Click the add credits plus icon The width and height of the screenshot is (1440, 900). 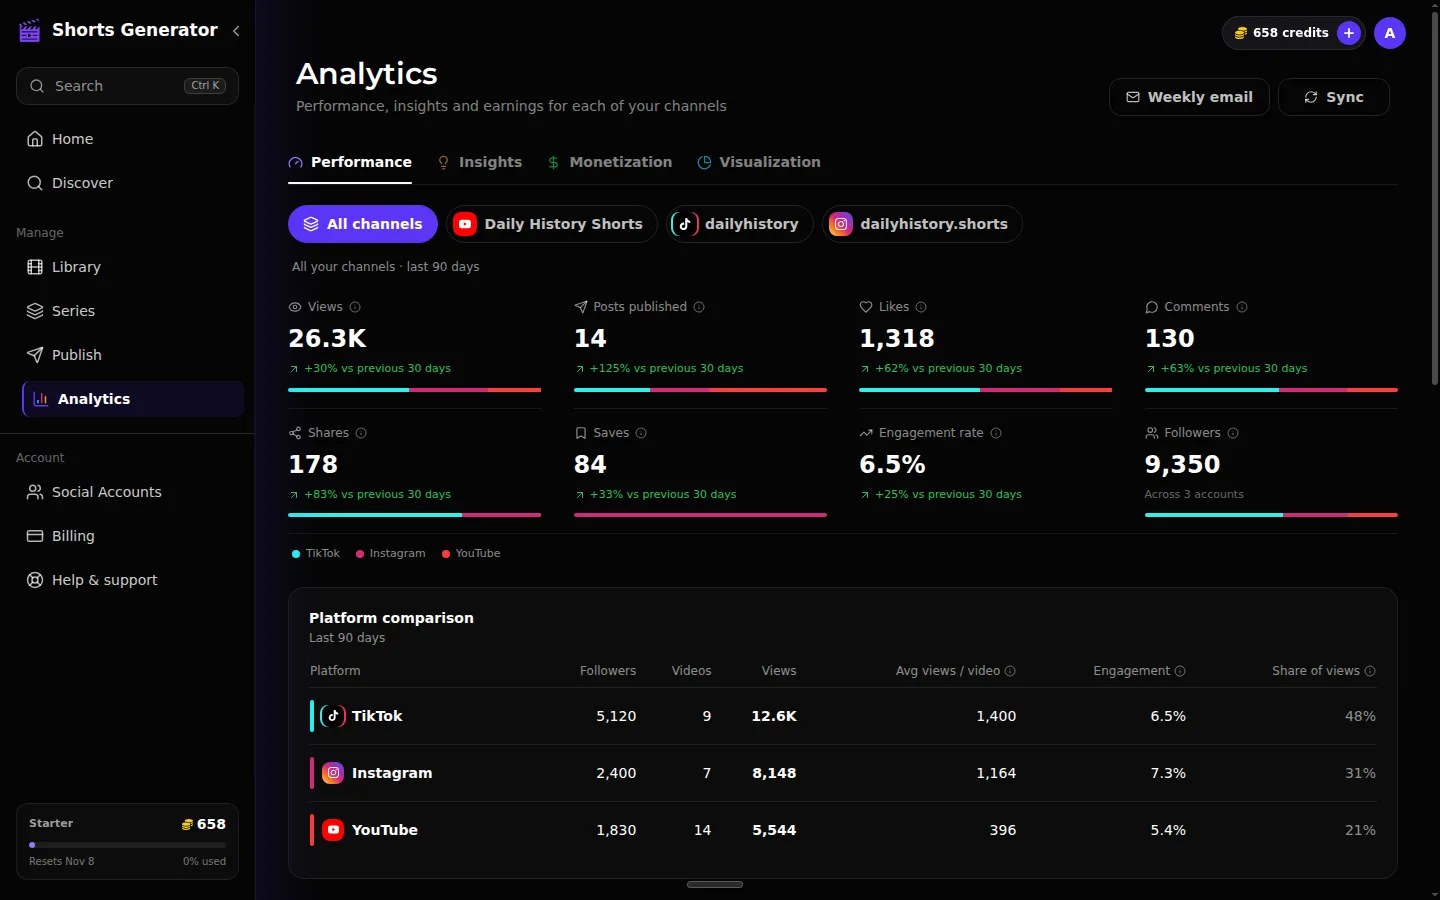click(1349, 33)
